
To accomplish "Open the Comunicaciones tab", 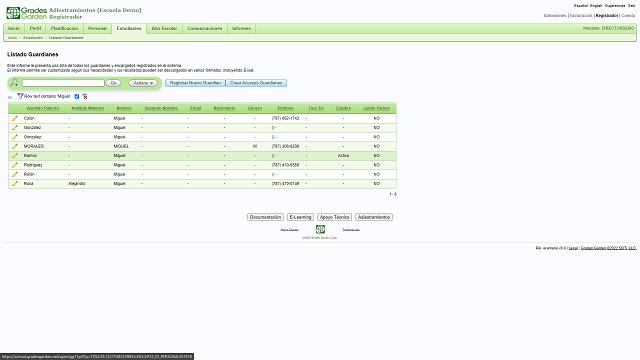I will click(x=204, y=29).
